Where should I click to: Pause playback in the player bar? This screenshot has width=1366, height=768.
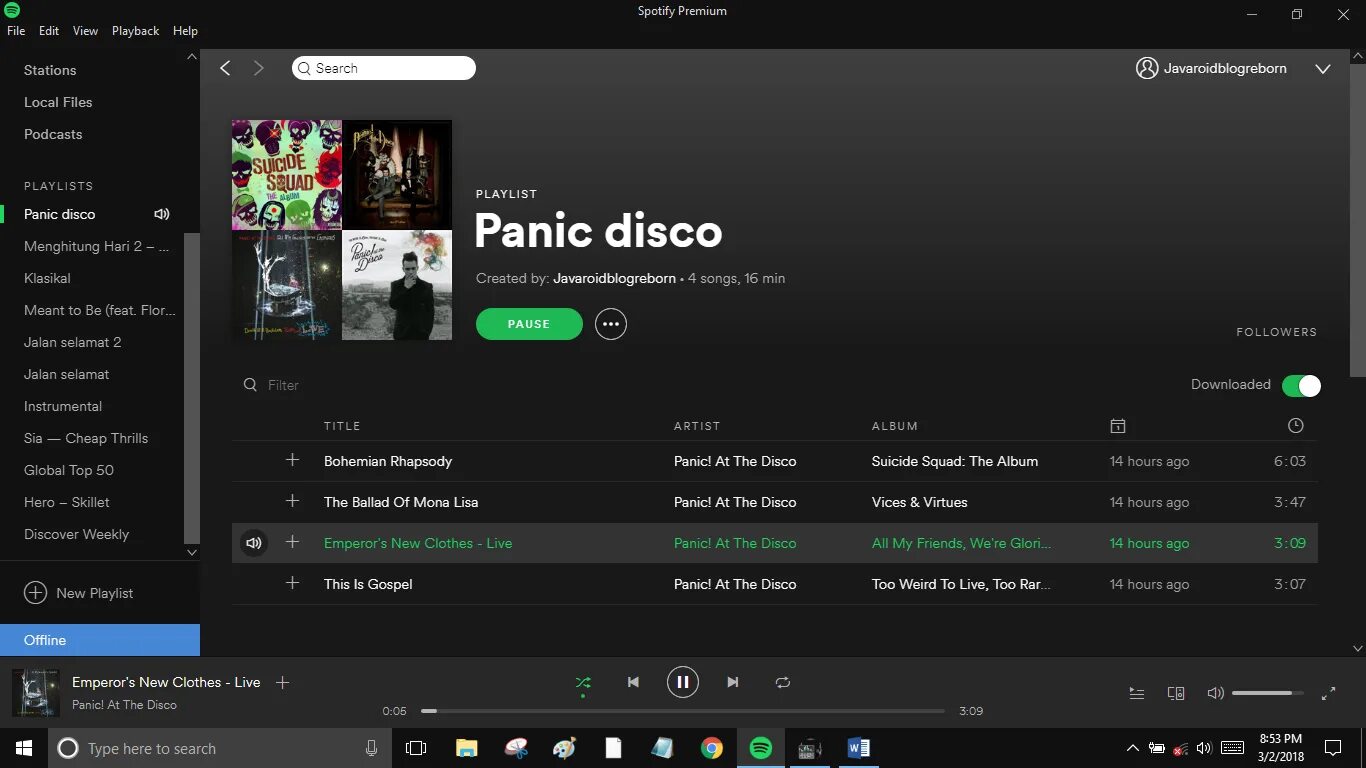pos(683,682)
